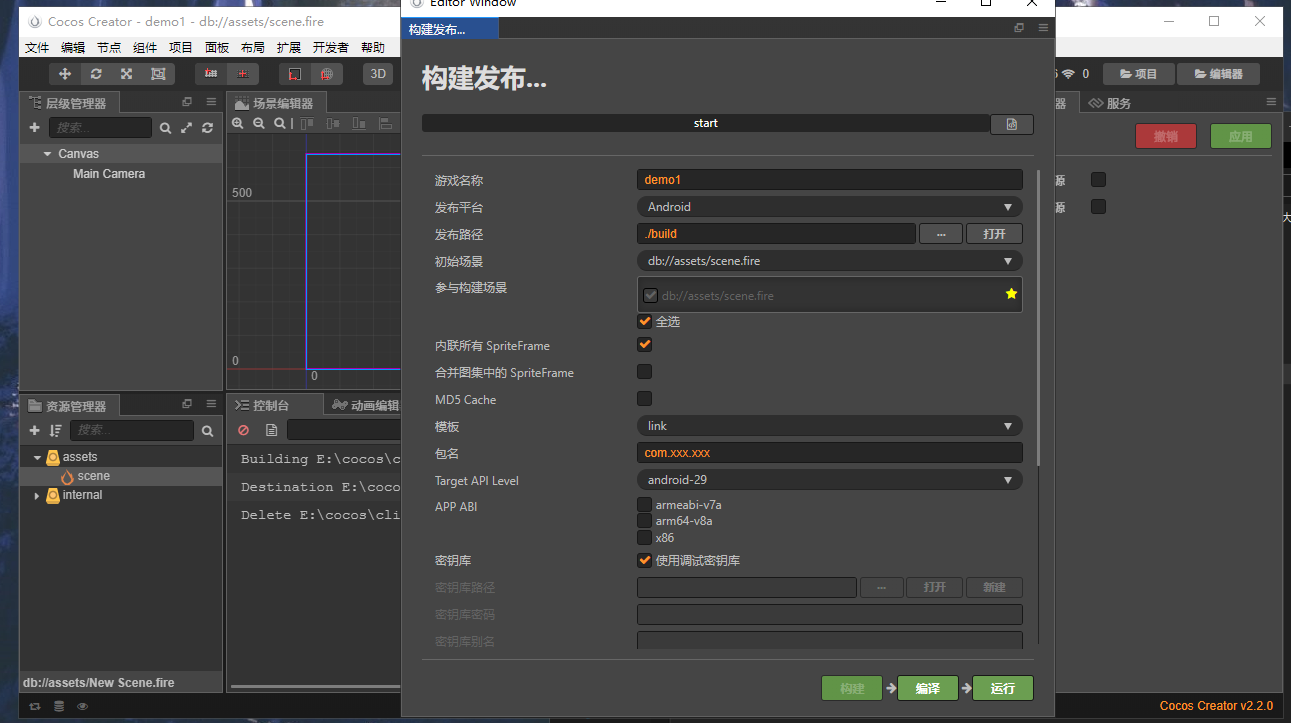This screenshot has height=723, width=1291.
Task: Pop out the hierarchy panel
Action: [x=187, y=102]
